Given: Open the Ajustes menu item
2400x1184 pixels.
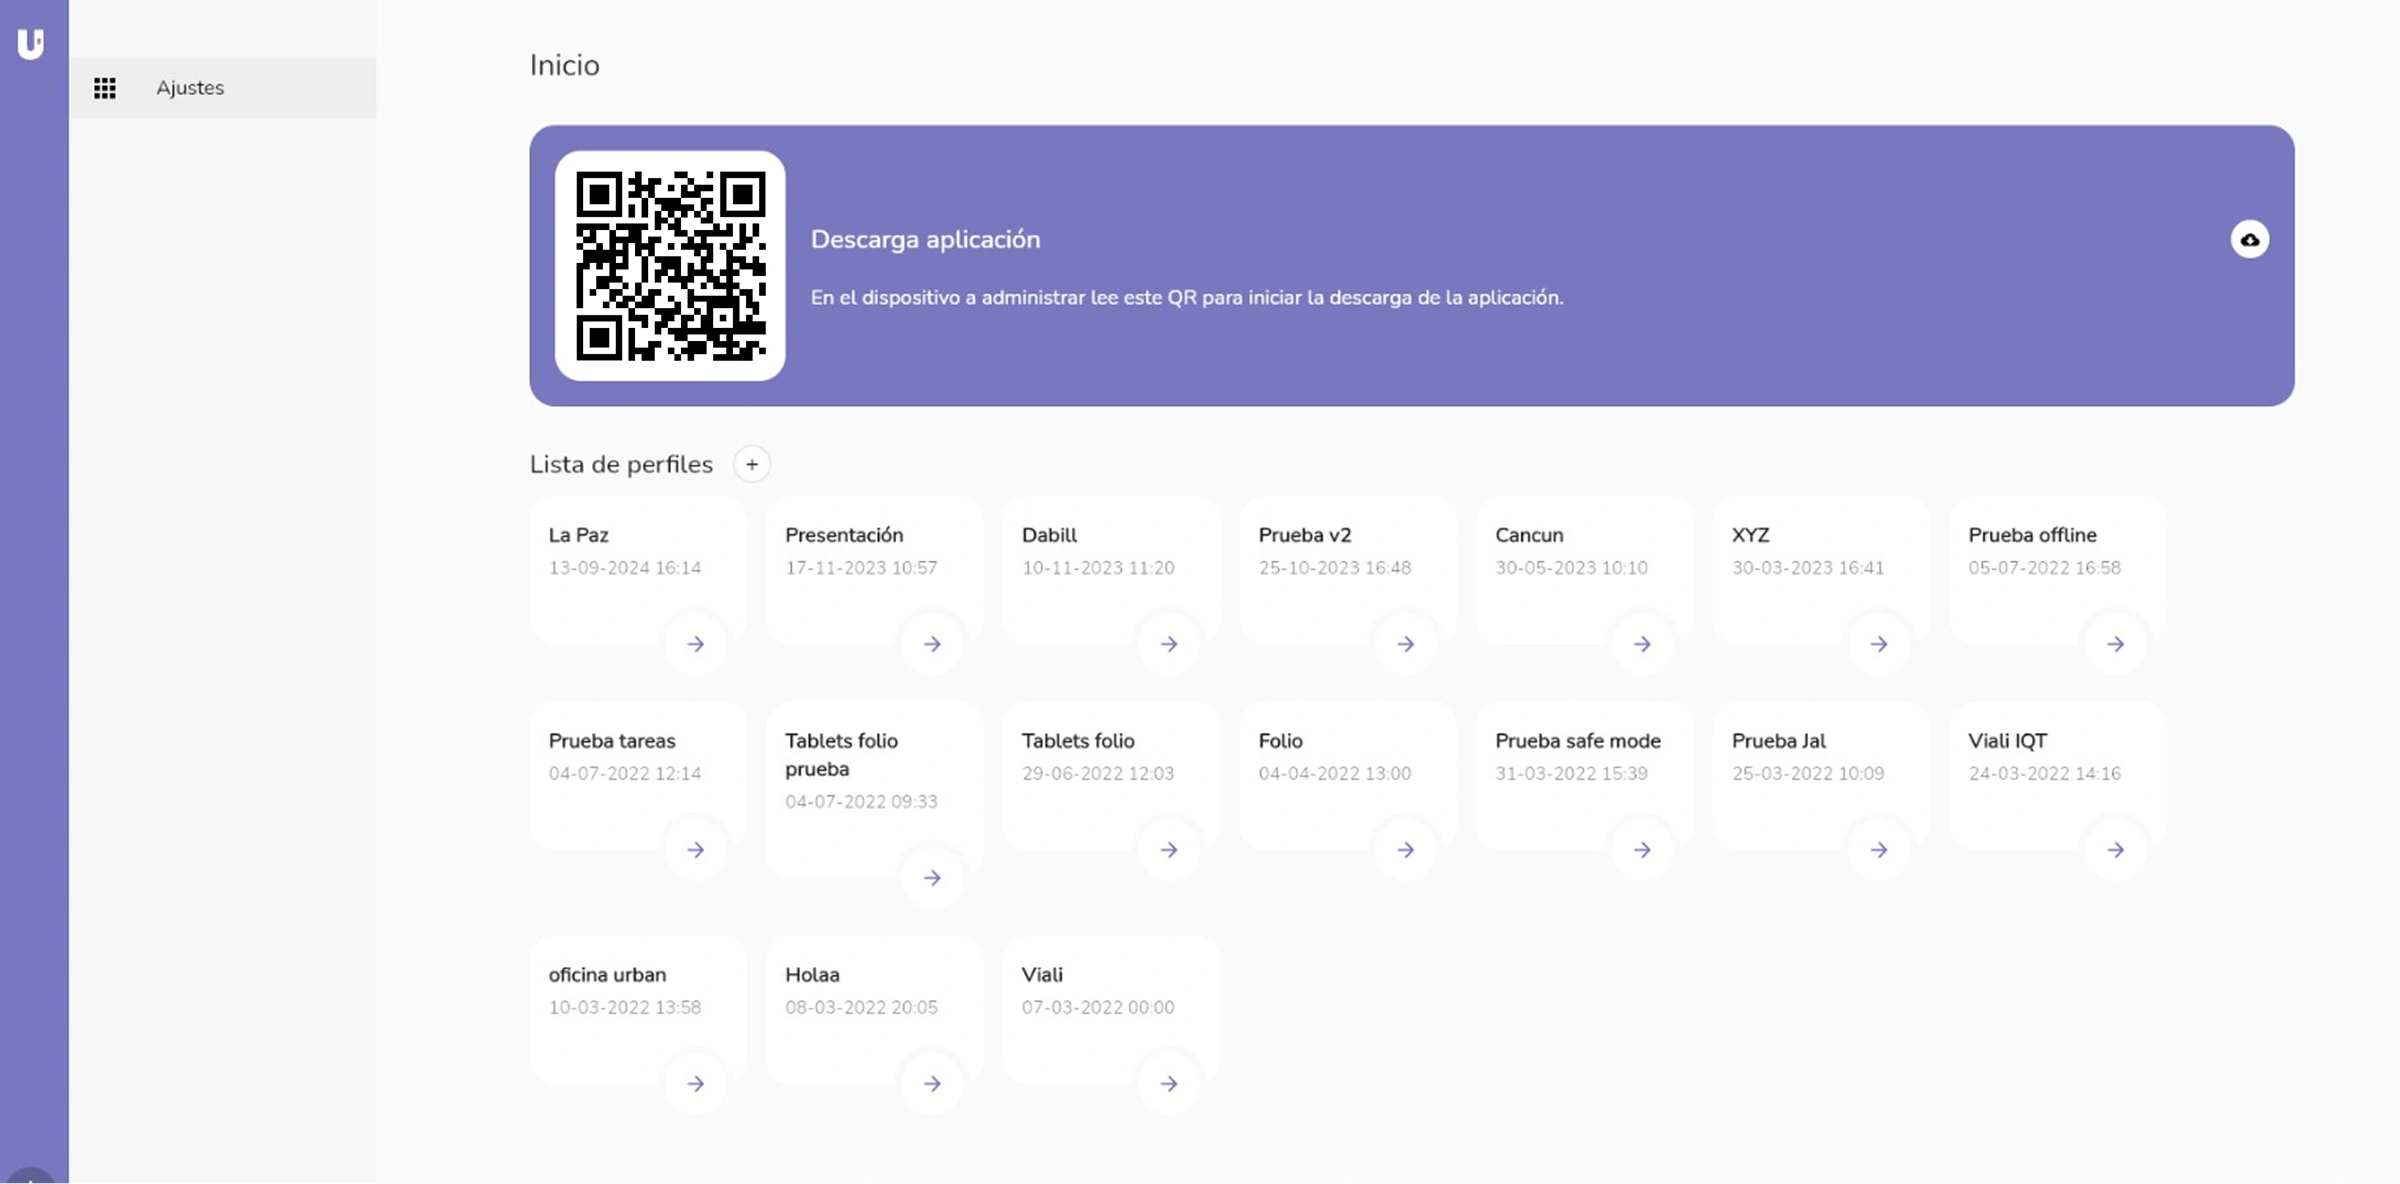Looking at the screenshot, I should 190,88.
